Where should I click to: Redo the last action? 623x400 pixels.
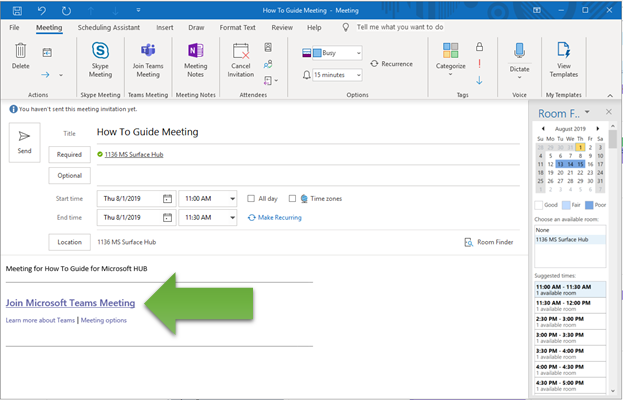click(x=66, y=10)
